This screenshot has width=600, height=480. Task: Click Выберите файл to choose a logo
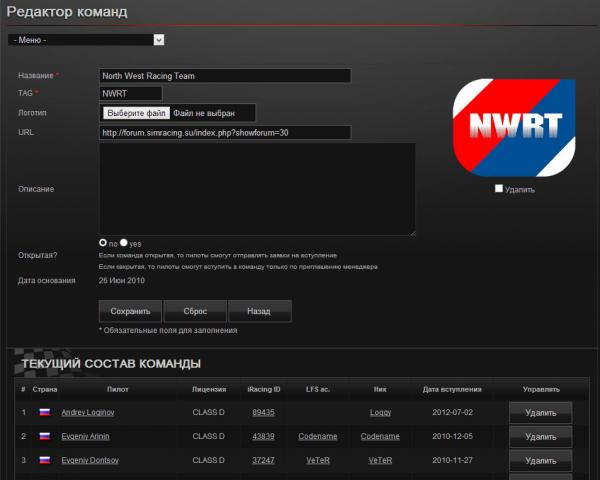click(x=135, y=113)
